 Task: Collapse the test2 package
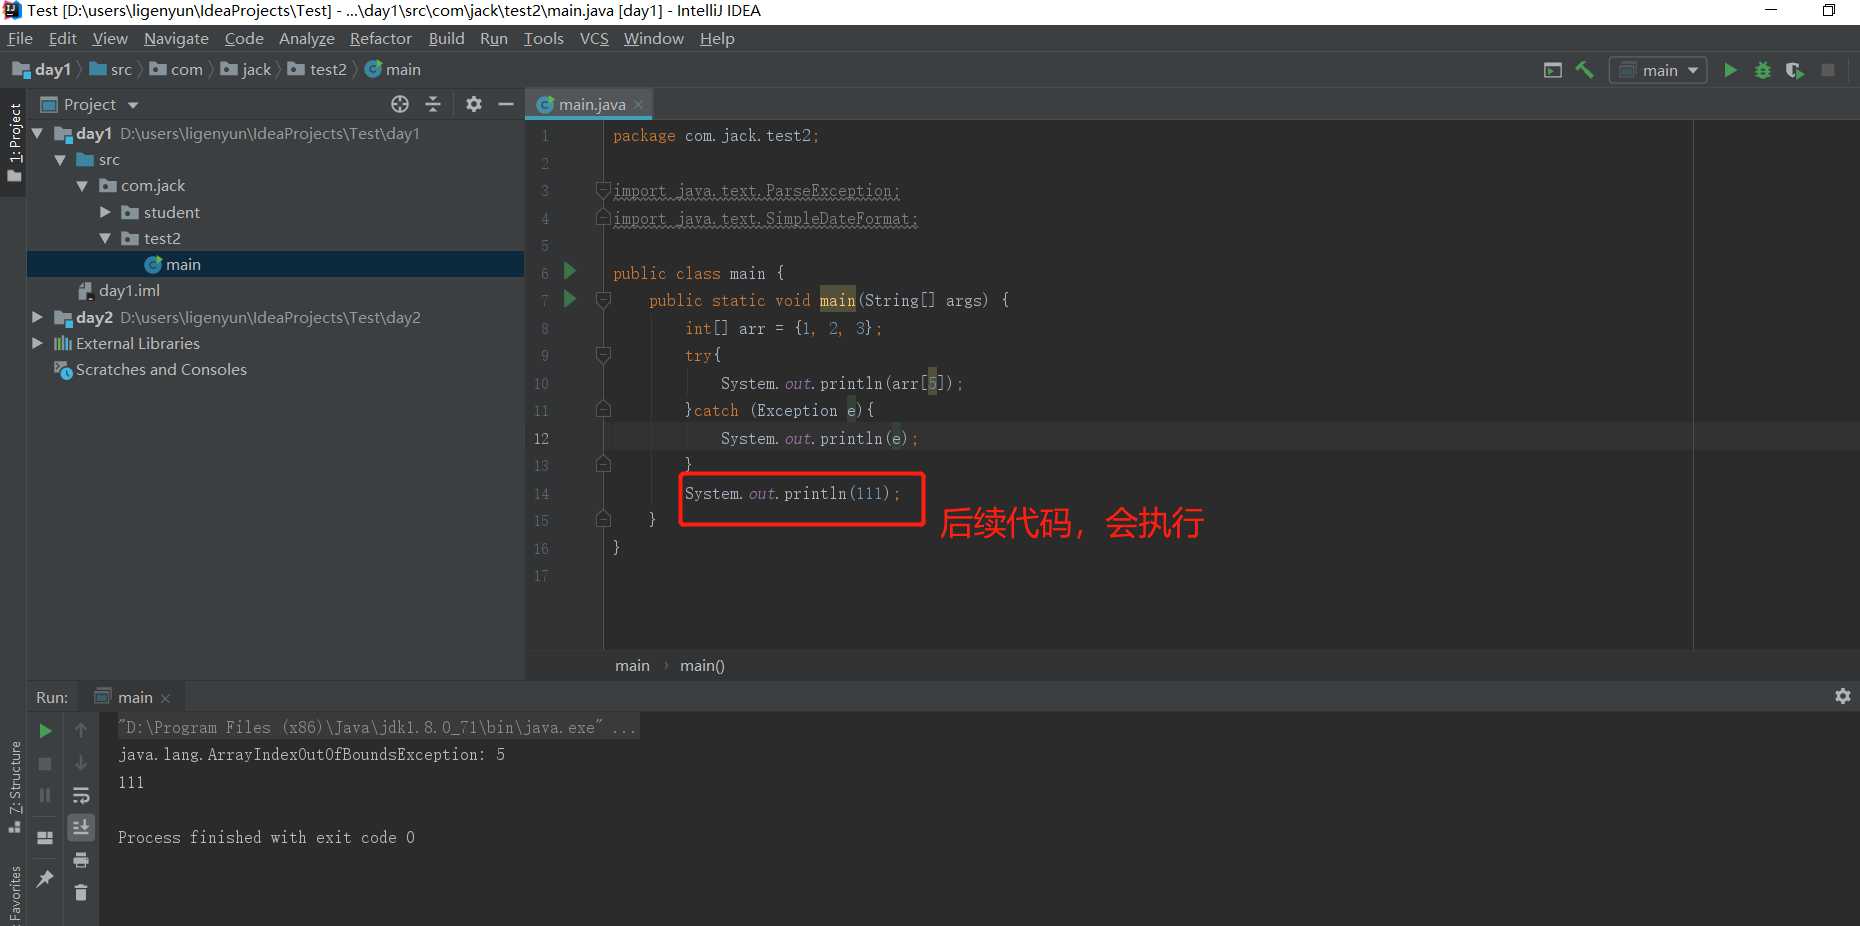pos(105,238)
